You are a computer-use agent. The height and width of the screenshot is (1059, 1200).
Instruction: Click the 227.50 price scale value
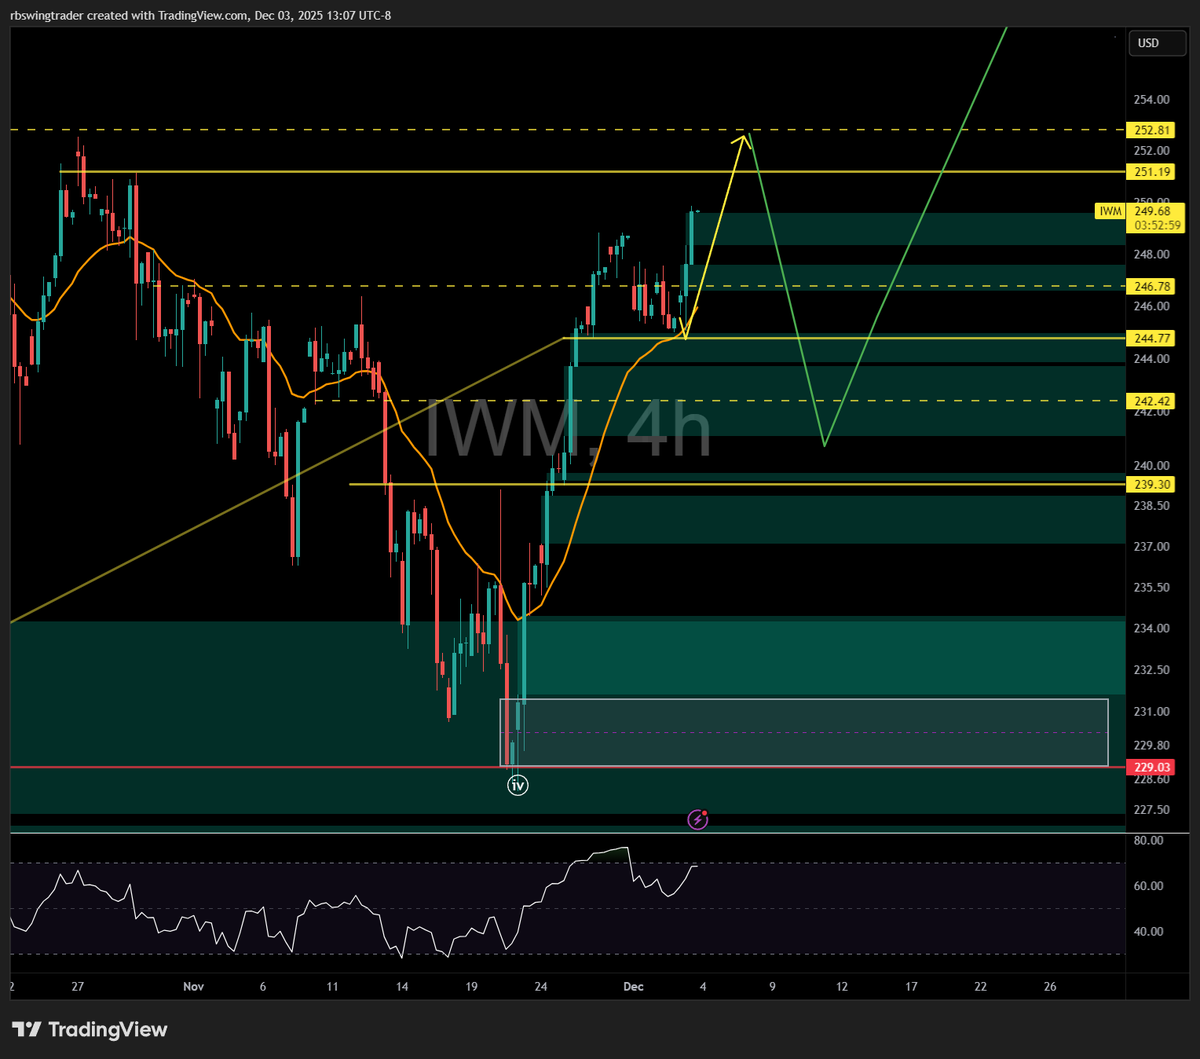(1151, 810)
